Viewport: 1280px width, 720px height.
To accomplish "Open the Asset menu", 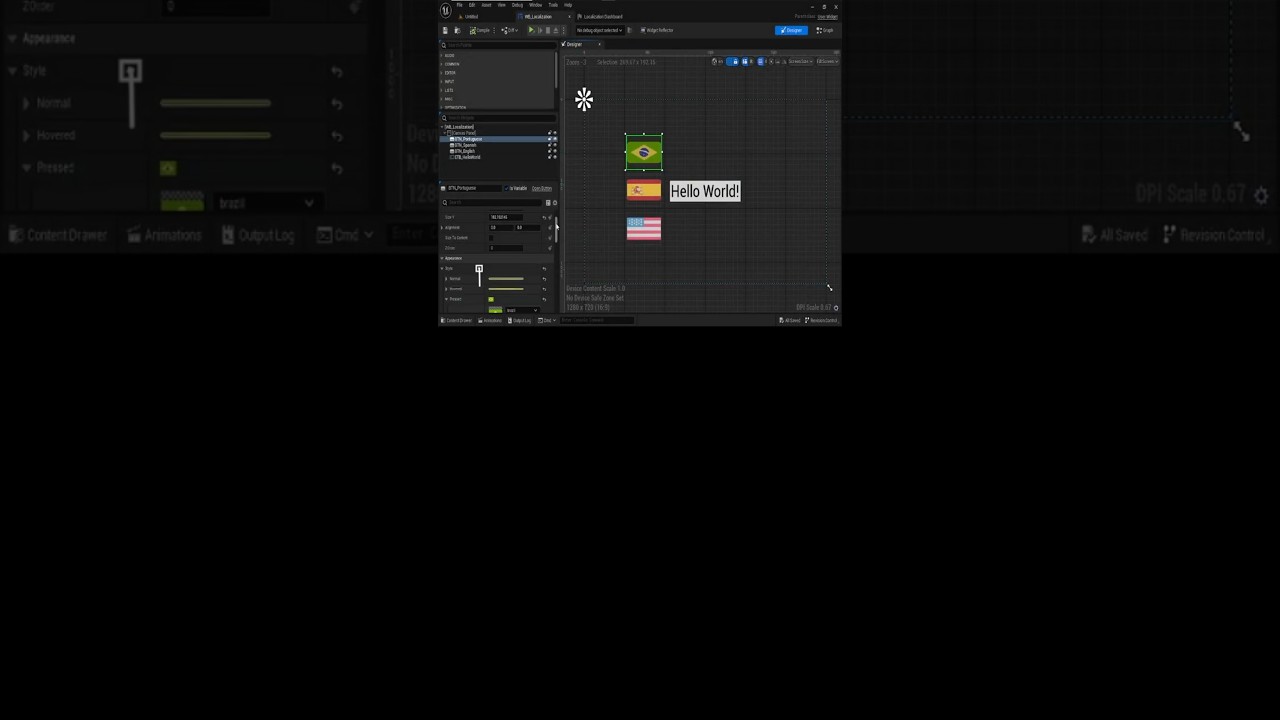I will click(x=486, y=5).
